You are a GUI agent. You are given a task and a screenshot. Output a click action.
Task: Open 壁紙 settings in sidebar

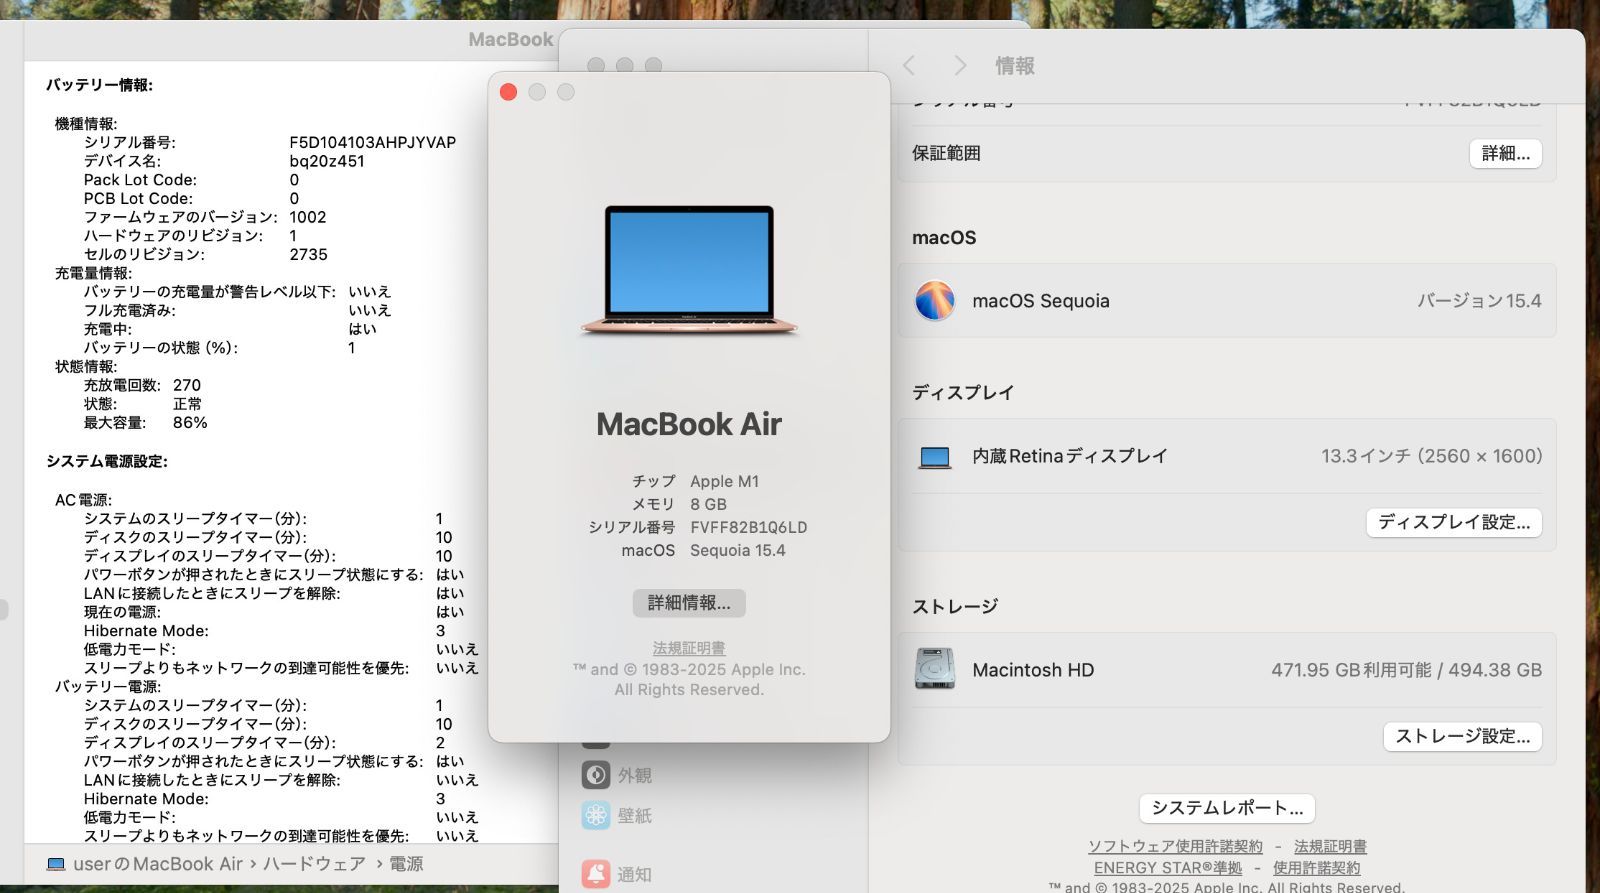[x=617, y=816]
